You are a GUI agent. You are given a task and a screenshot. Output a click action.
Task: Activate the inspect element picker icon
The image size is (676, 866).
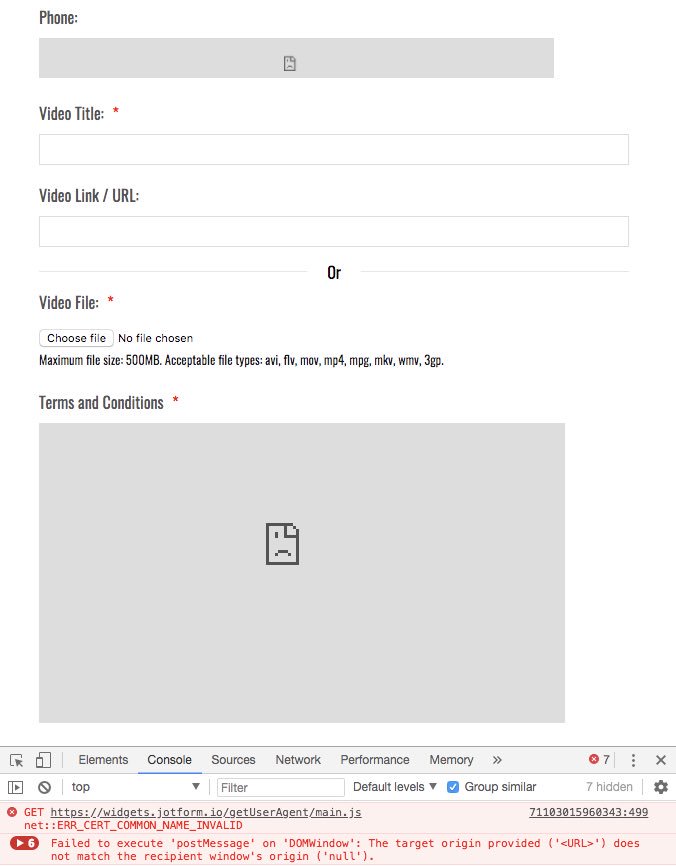pos(17,760)
